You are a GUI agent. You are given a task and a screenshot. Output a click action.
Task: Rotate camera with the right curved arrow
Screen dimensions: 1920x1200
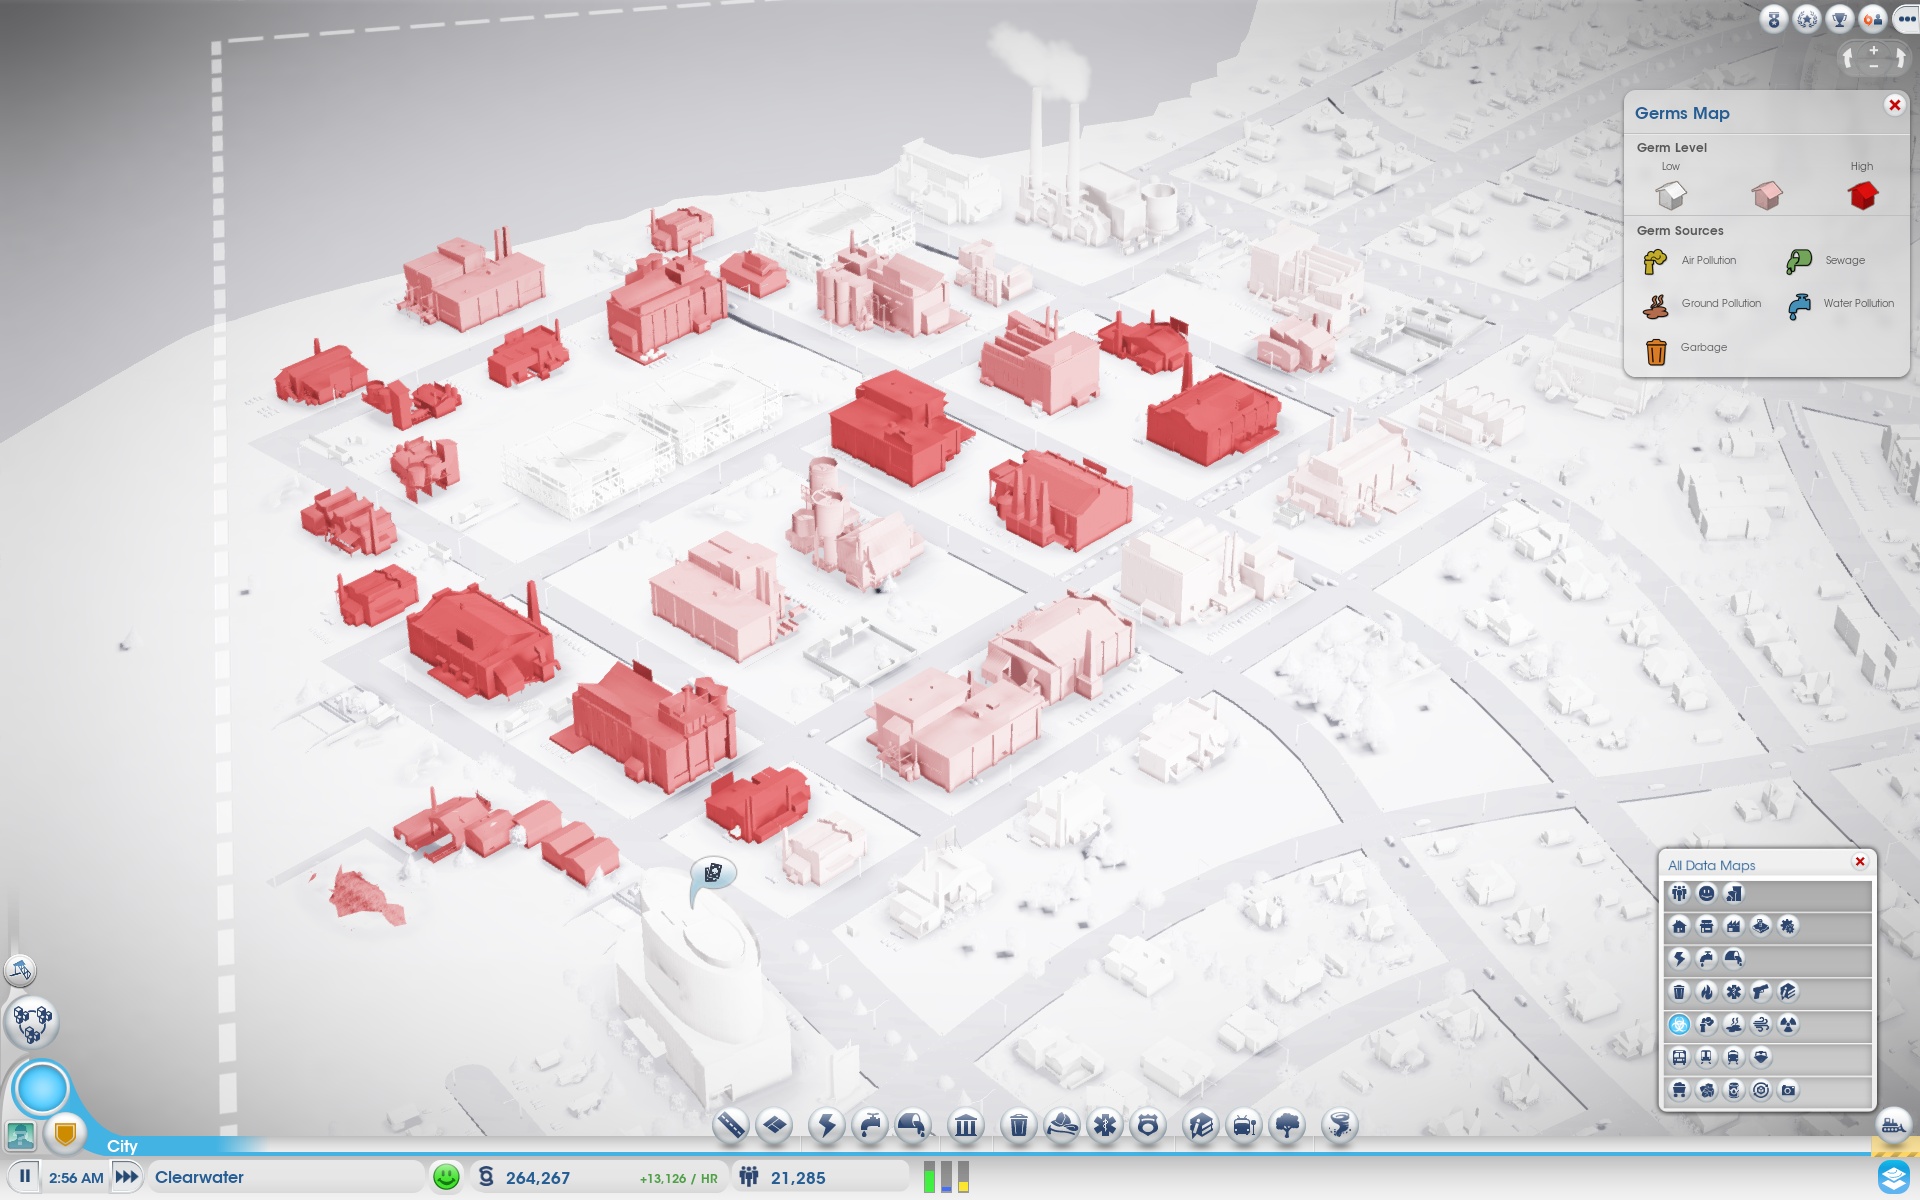(x=1899, y=58)
